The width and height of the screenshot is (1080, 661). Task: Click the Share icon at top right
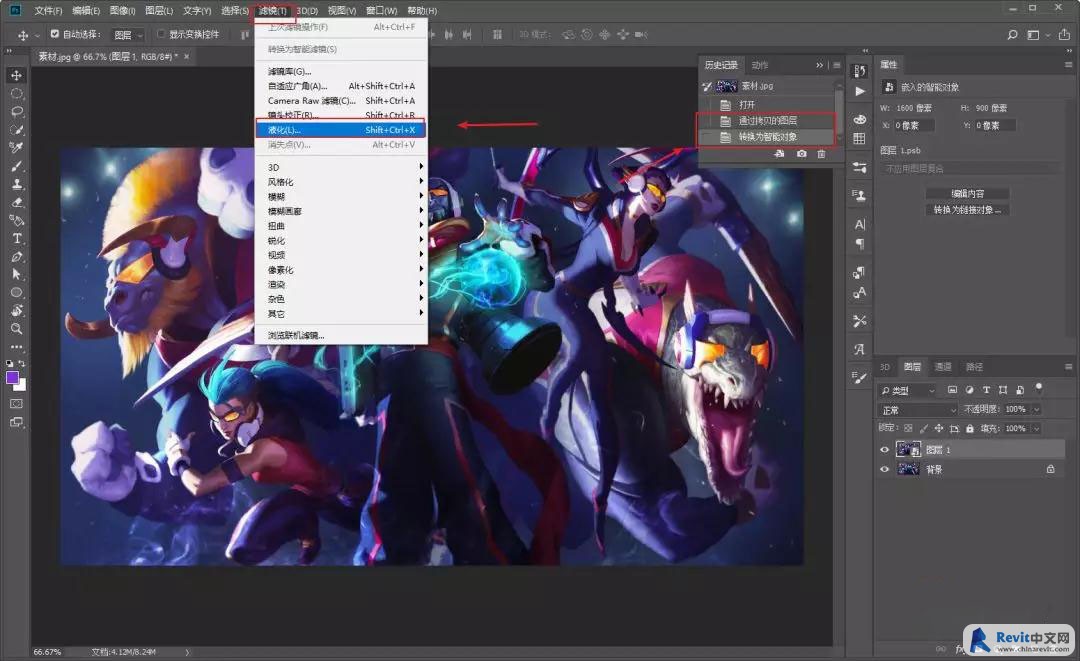(x=1064, y=34)
